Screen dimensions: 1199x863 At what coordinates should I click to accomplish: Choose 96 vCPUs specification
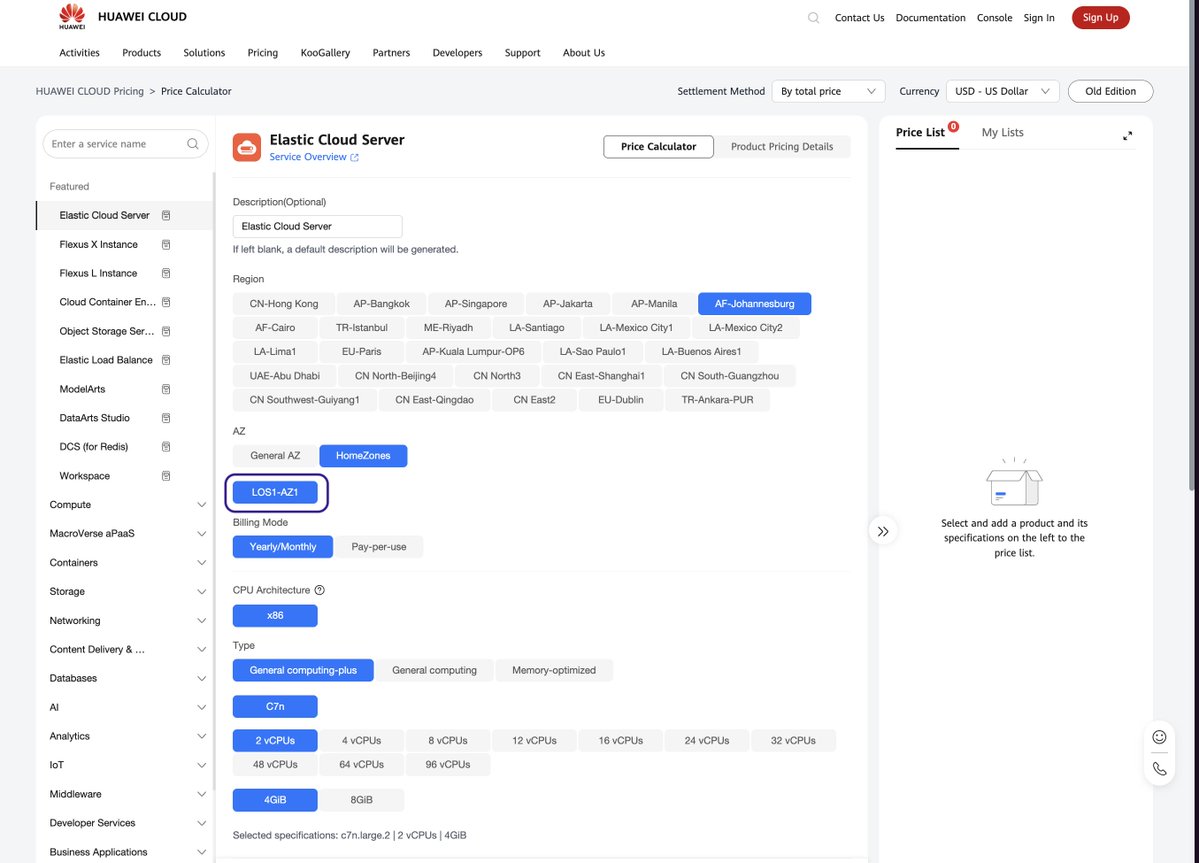point(448,764)
